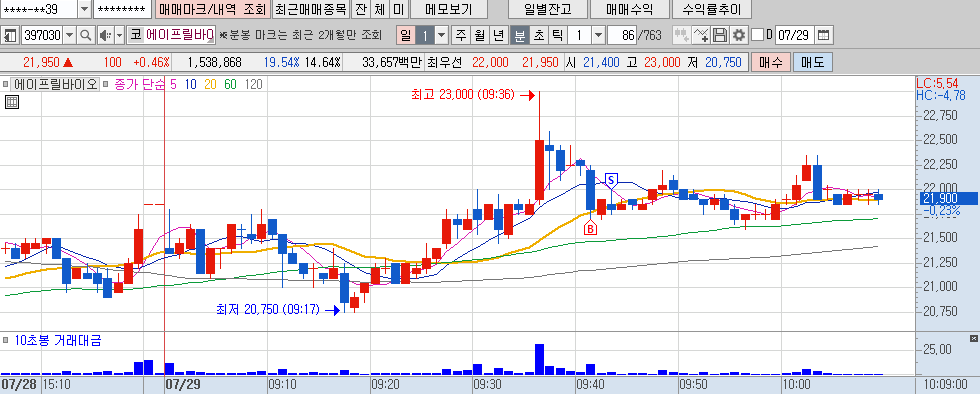Click the stock list panel icon
This screenshot has height=394, width=980.
pyautogui.click(x=9, y=35)
